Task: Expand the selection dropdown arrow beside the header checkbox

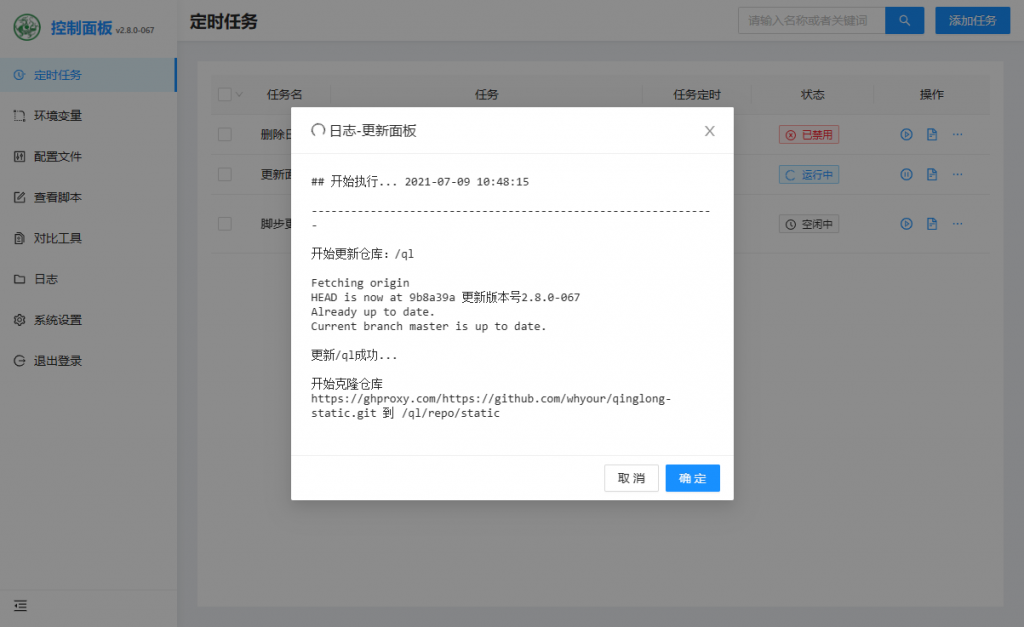Action: pos(239,95)
